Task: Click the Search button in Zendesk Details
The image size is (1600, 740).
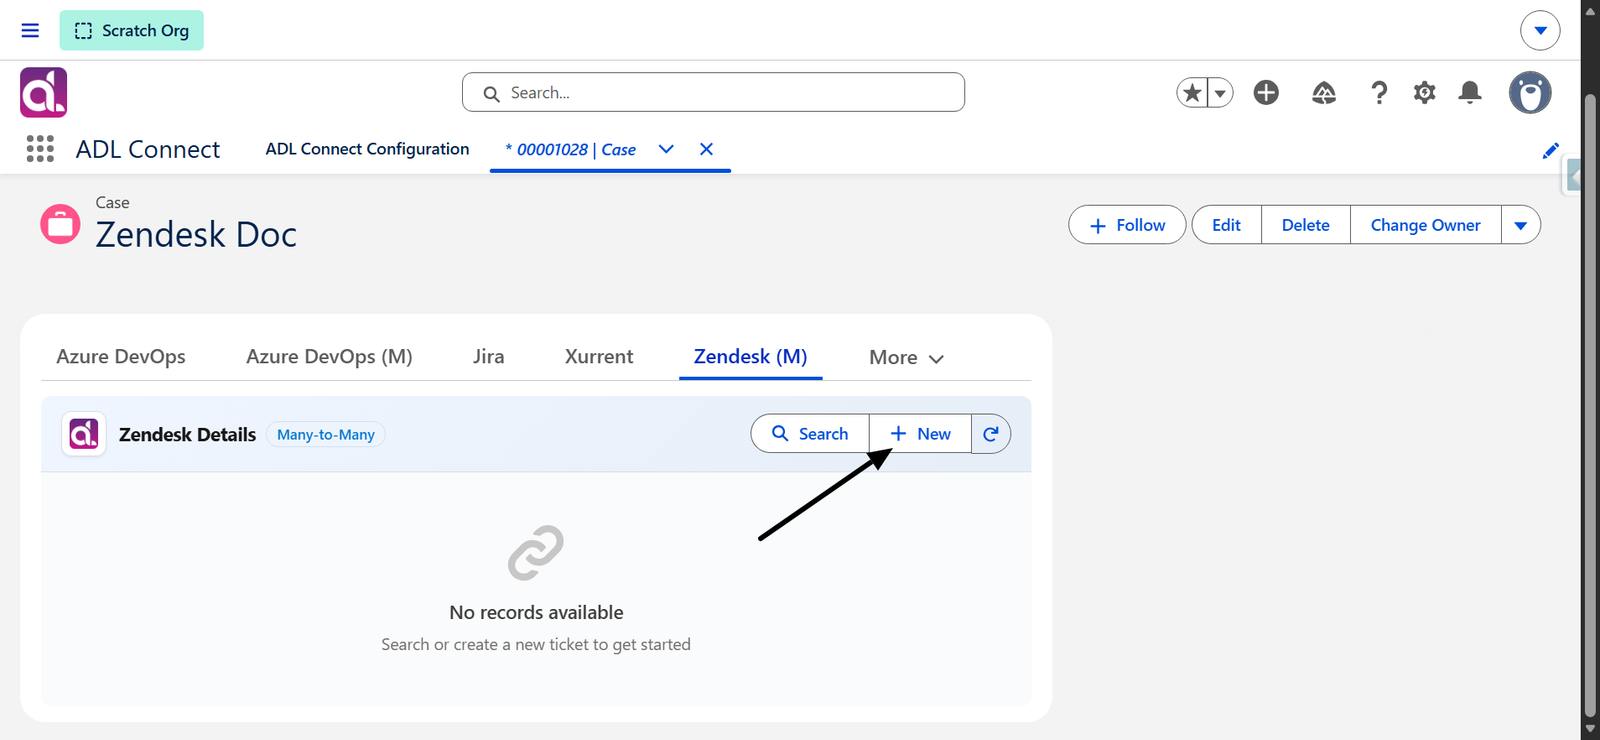Action: point(810,434)
